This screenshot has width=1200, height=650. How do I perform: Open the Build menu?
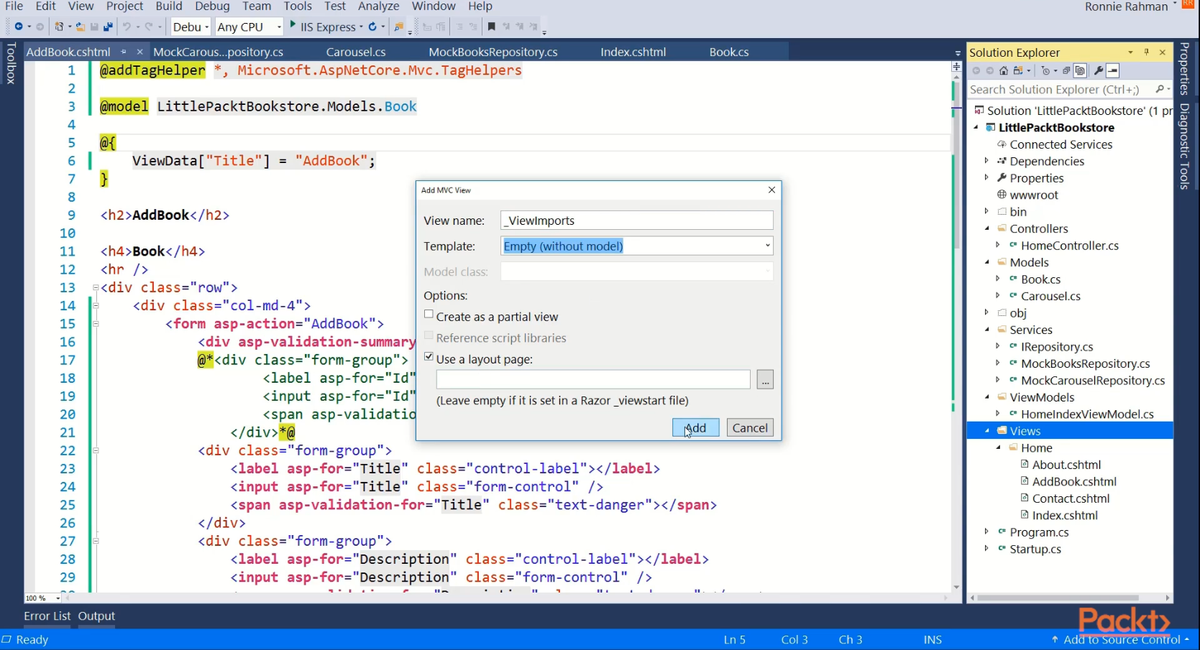click(x=168, y=7)
